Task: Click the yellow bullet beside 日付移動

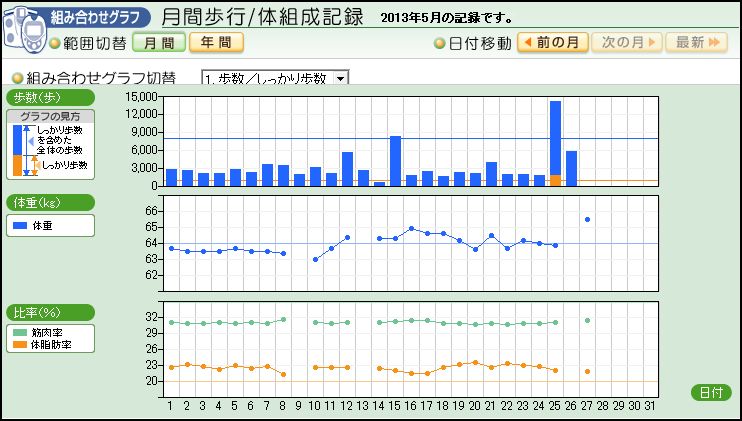Action: 440,44
